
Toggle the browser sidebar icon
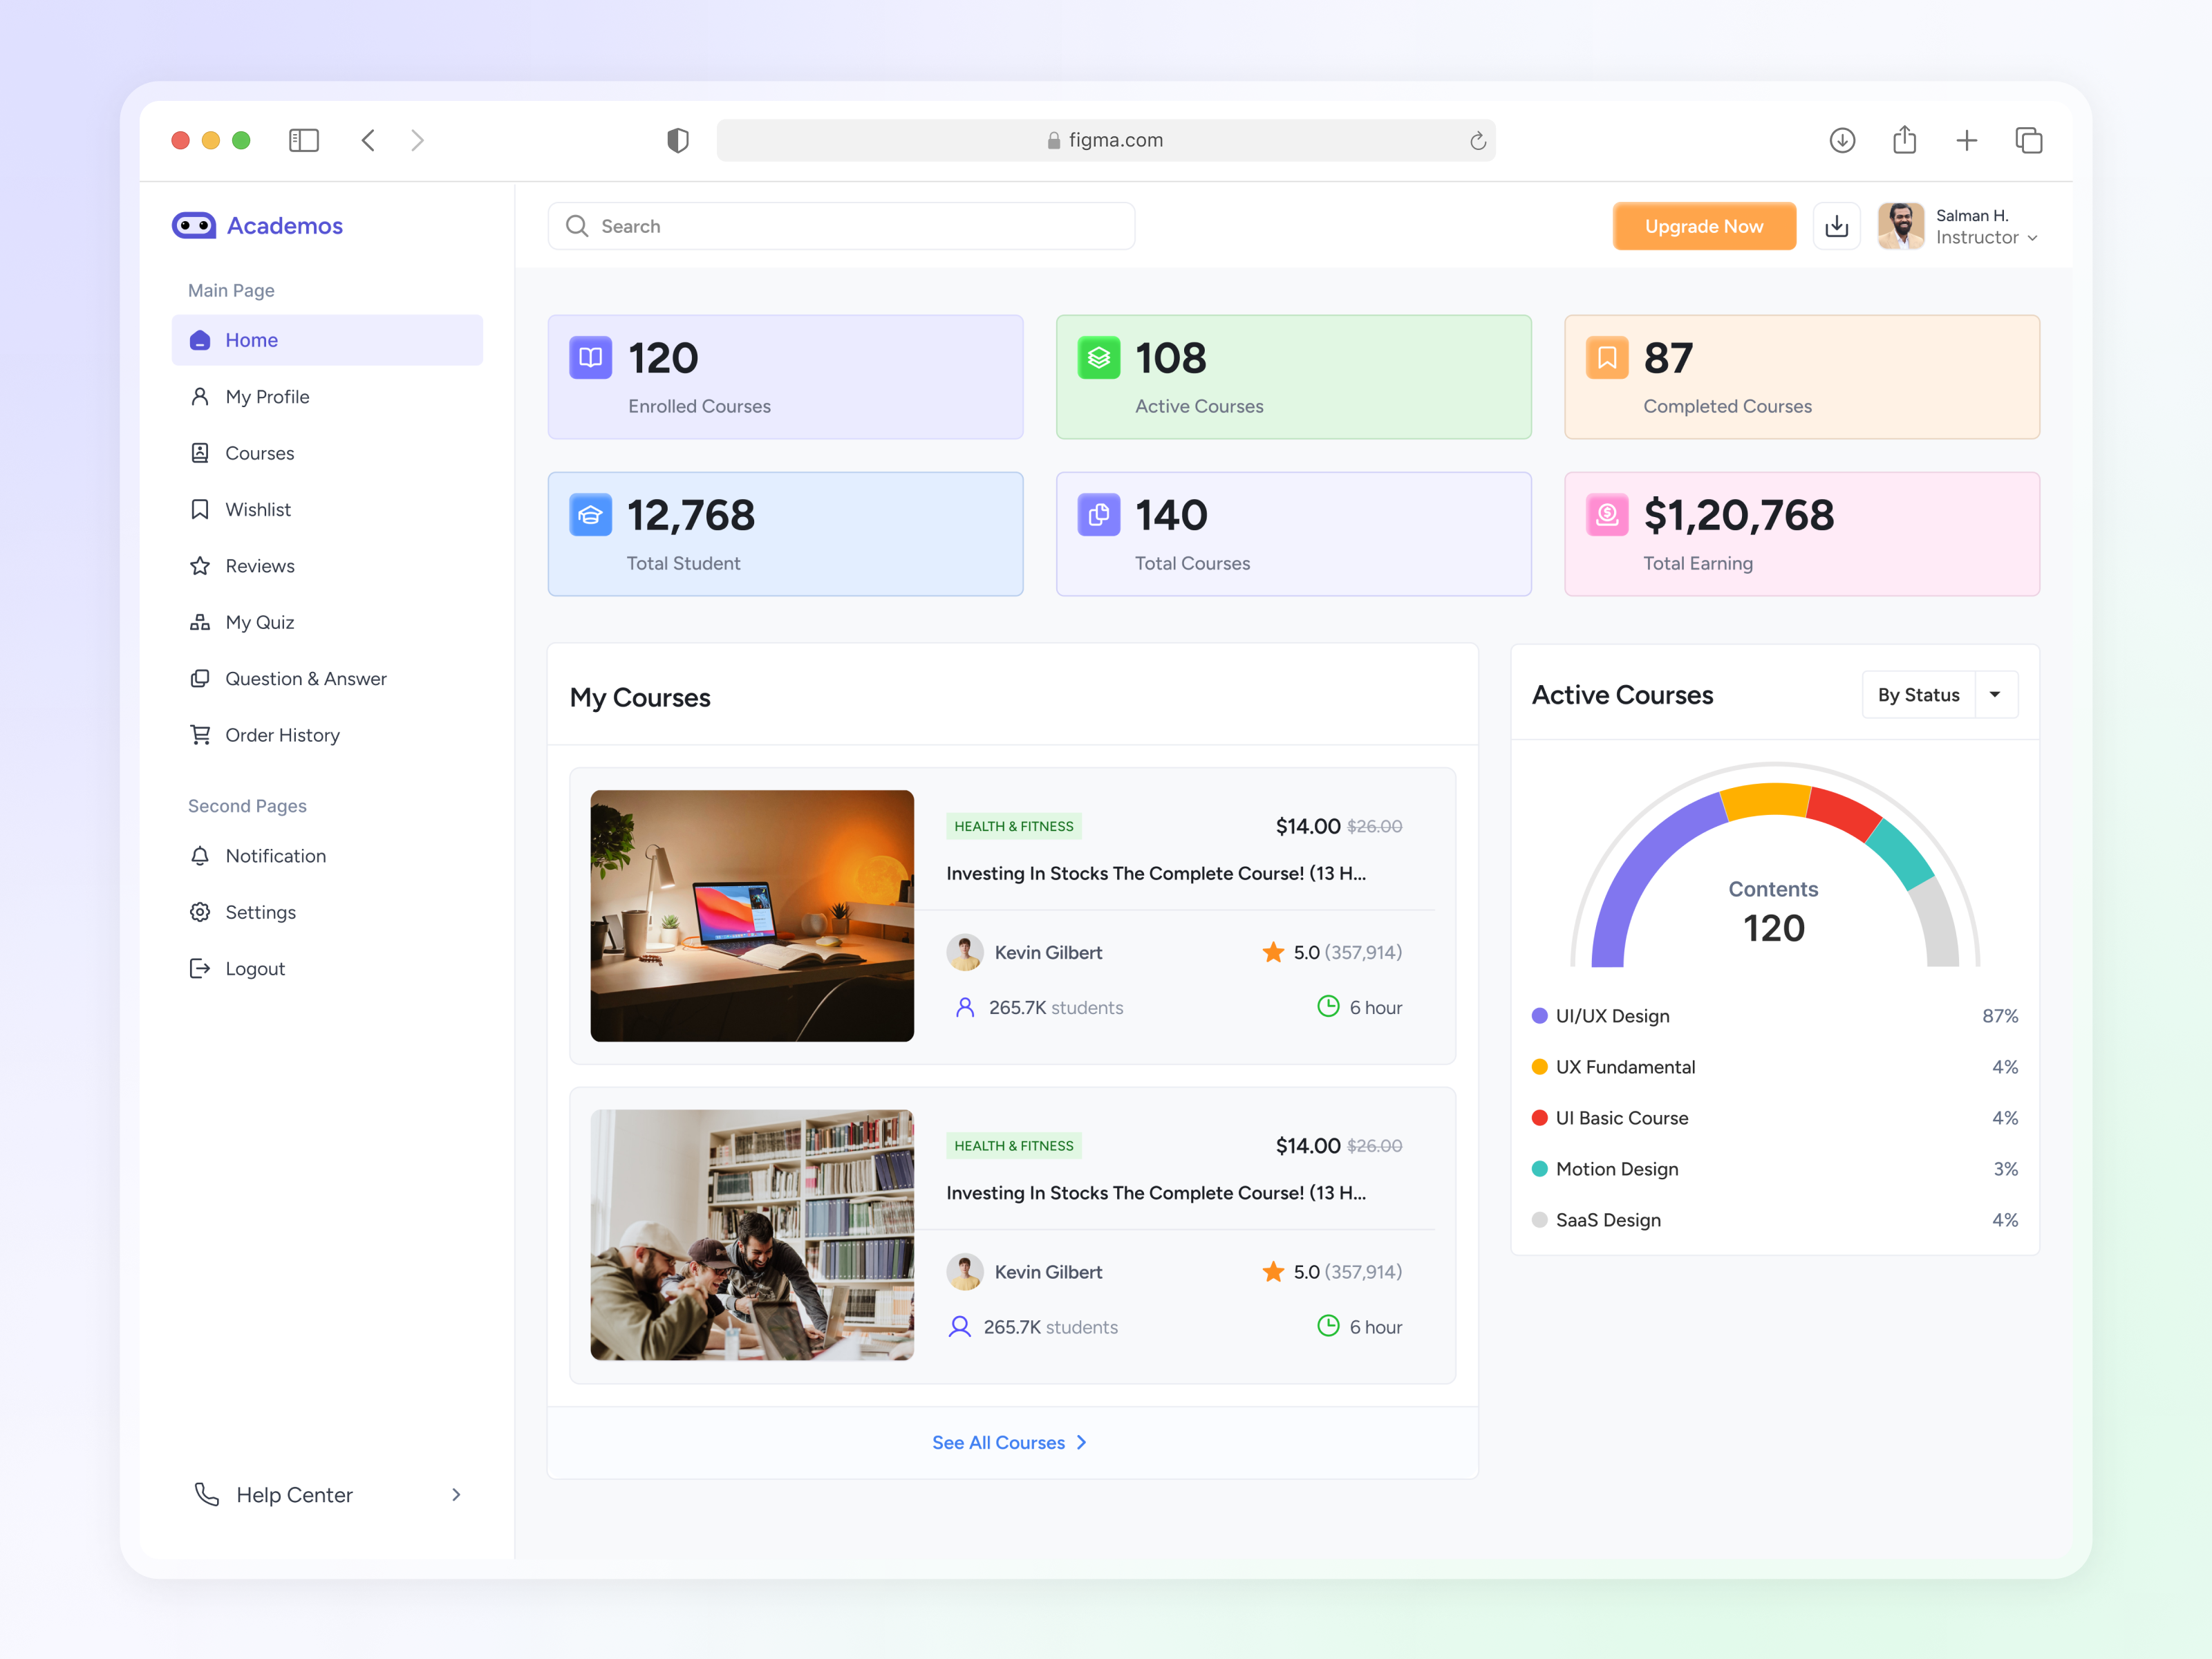click(x=304, y=140)
